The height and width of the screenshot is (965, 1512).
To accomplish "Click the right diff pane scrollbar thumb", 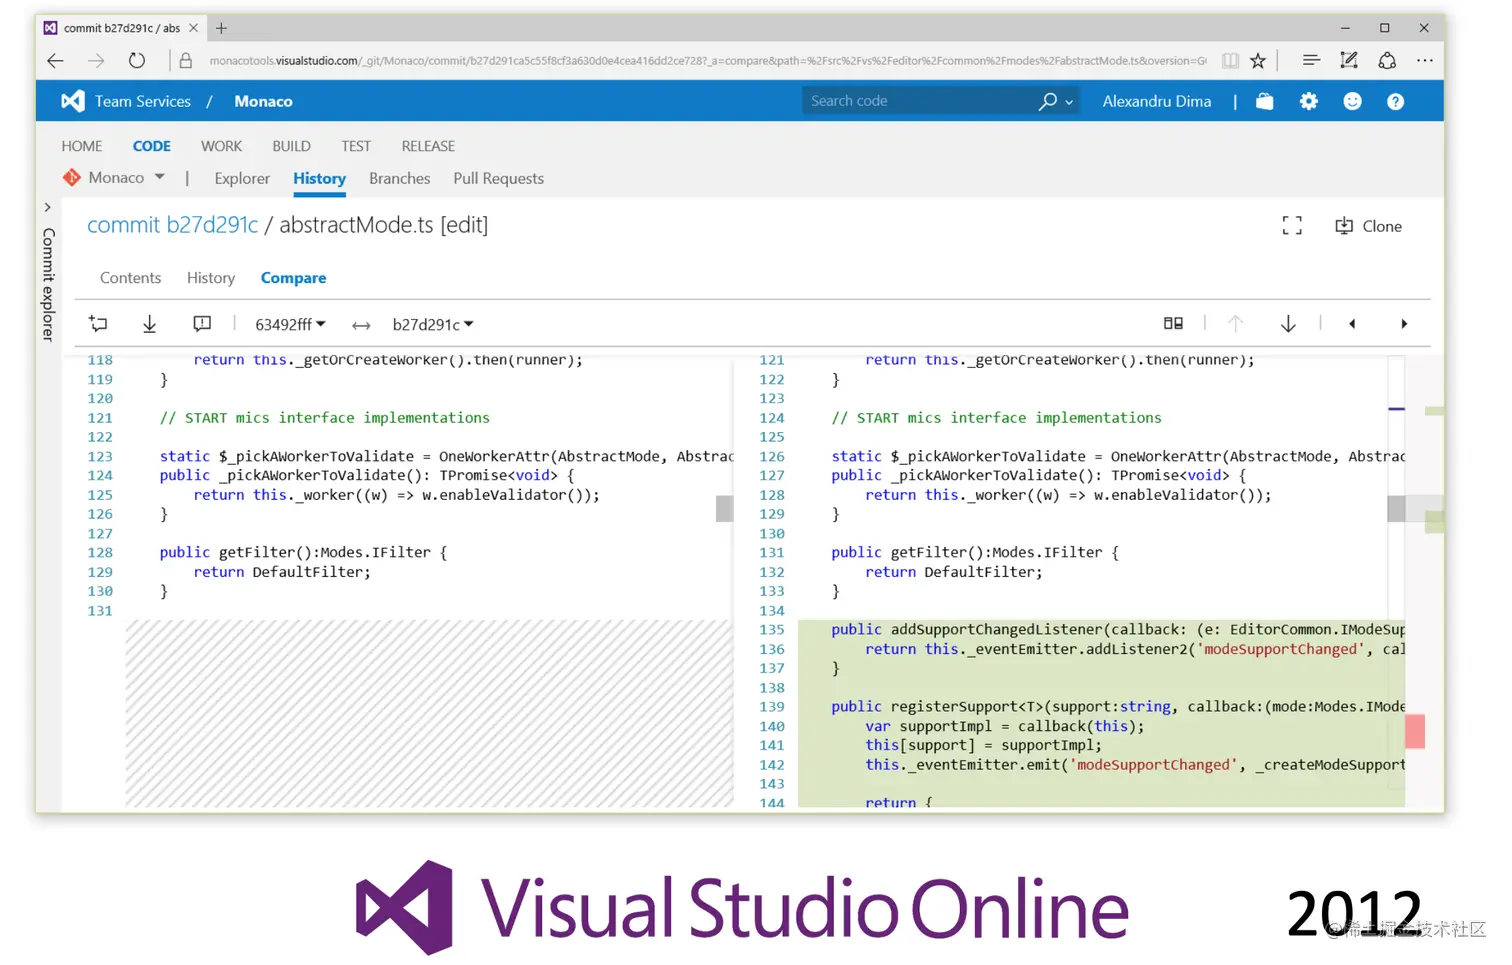I will [x=1396, y=508].
